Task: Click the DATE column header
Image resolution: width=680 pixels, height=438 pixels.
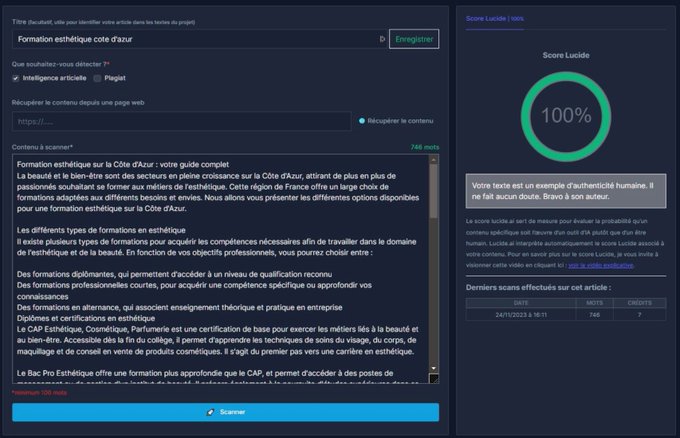Action: 521,303
